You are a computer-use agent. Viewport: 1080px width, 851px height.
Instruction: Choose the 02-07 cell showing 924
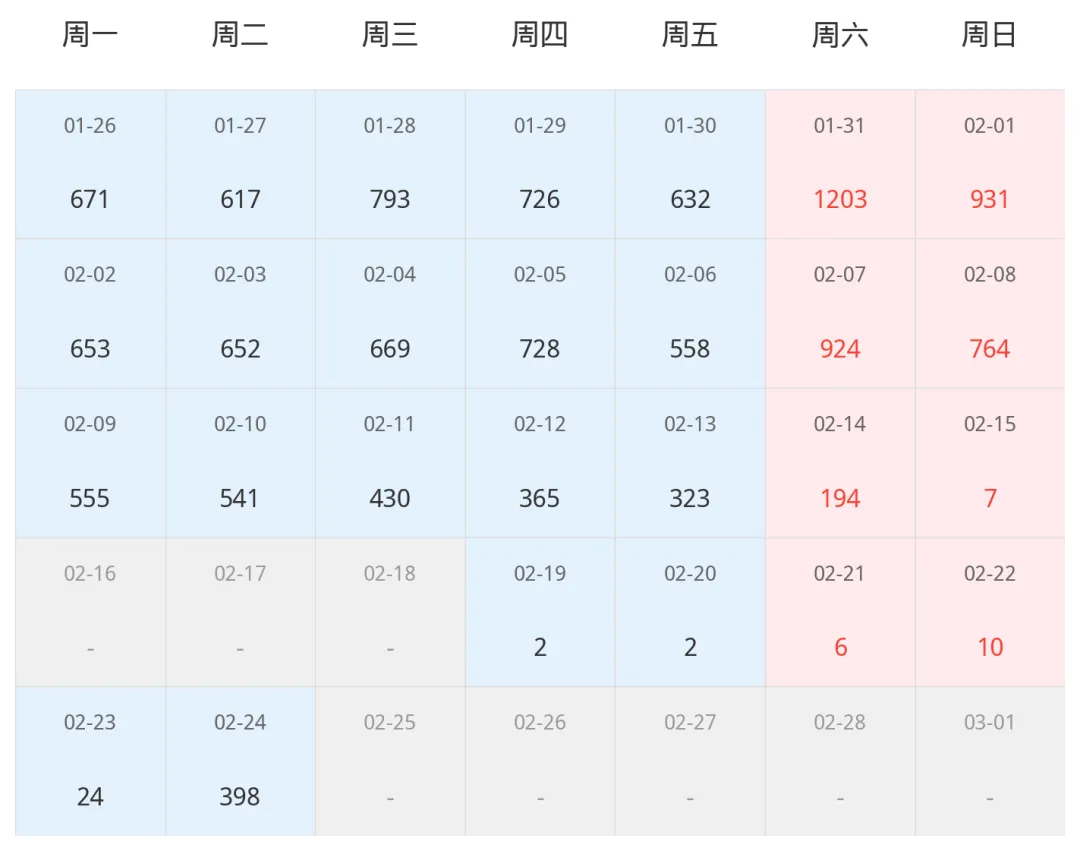click(840, 313)
